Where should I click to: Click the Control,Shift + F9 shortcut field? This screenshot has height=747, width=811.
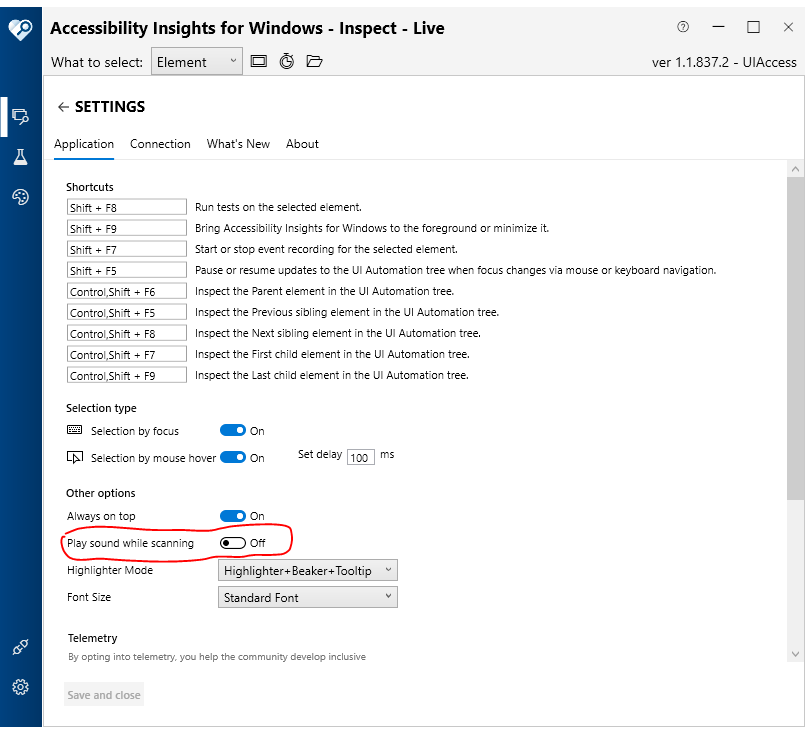pyautogui.click(x=127, y=375)
